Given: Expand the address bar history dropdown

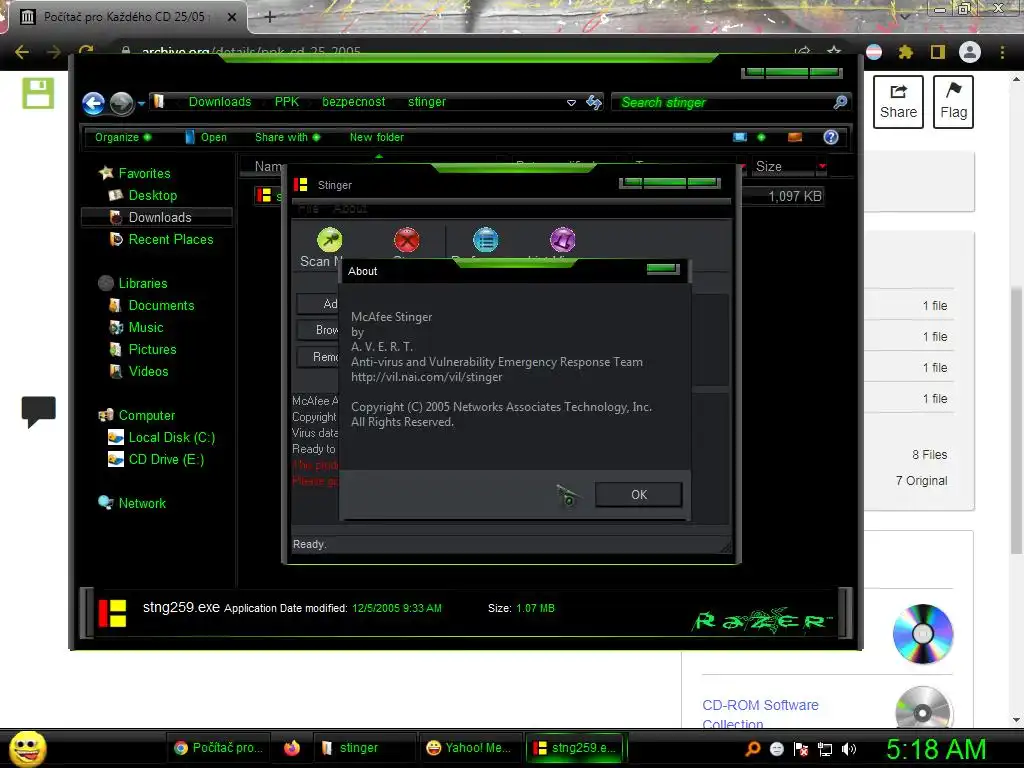Looking at the screenshot, I should pos(571,103).
